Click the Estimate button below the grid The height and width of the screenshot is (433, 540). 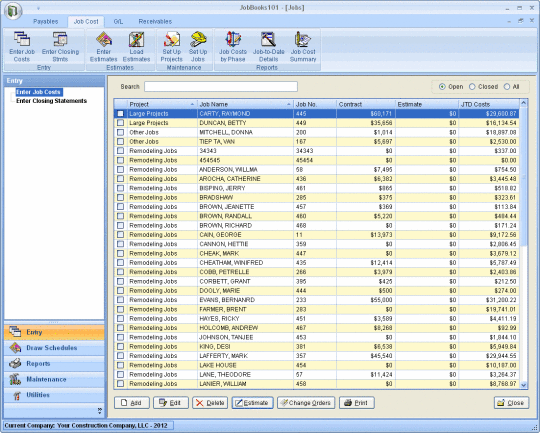pos(252,403)
